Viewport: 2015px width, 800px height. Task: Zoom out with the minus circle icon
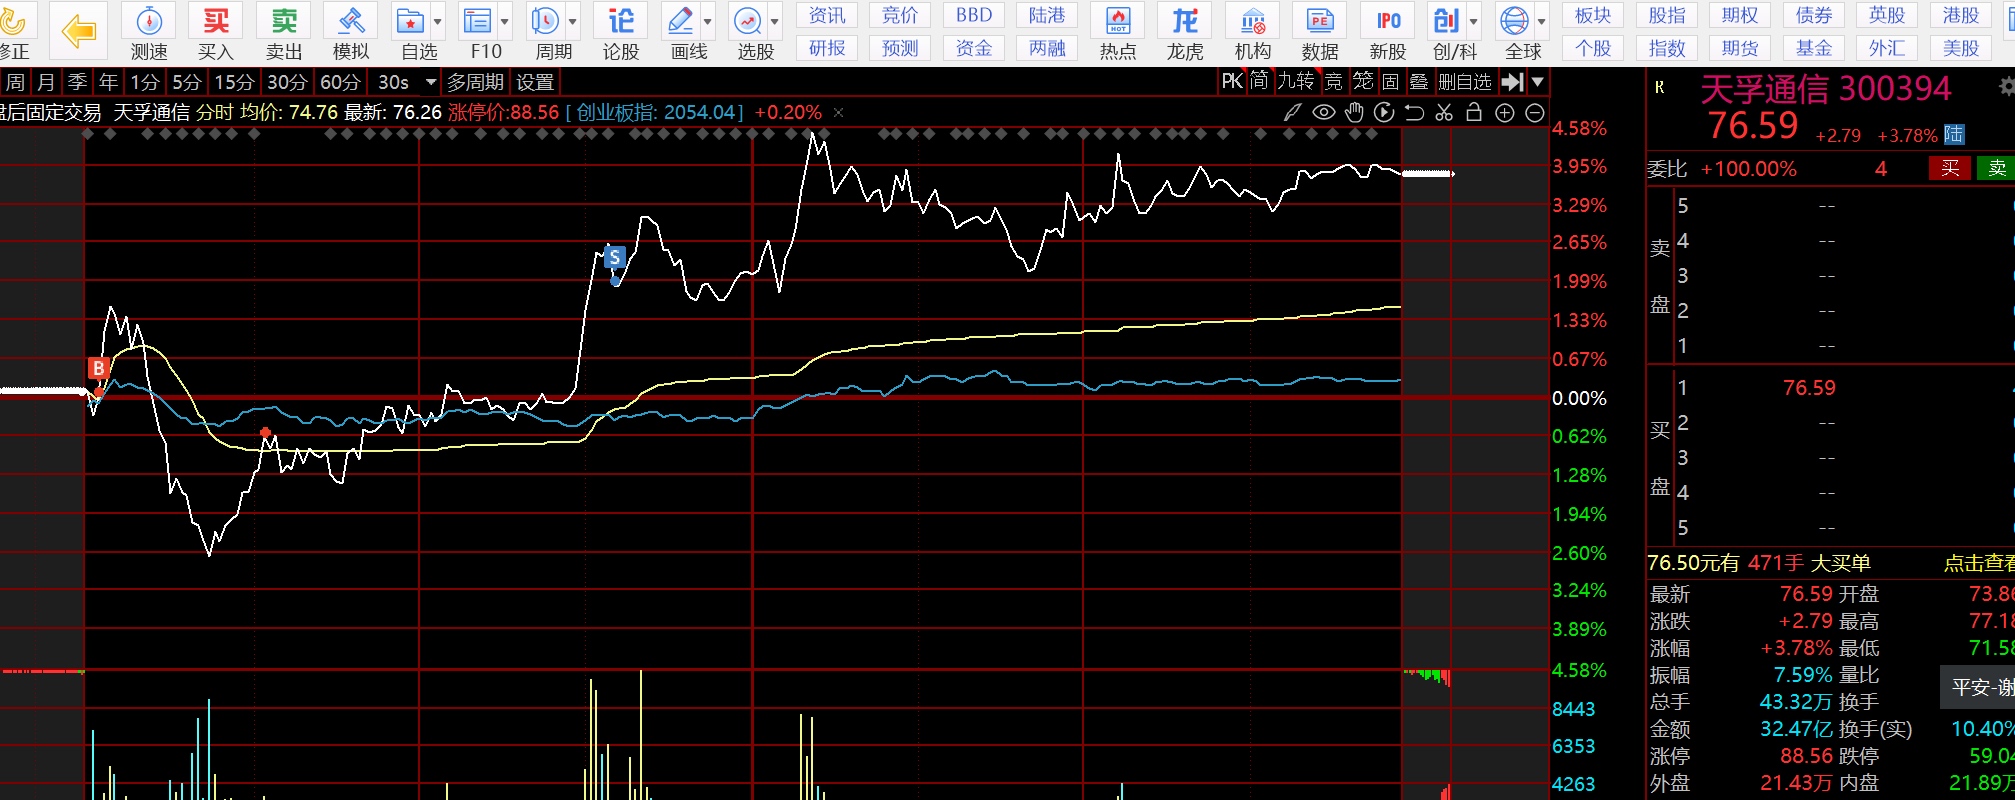point(1535,113)
